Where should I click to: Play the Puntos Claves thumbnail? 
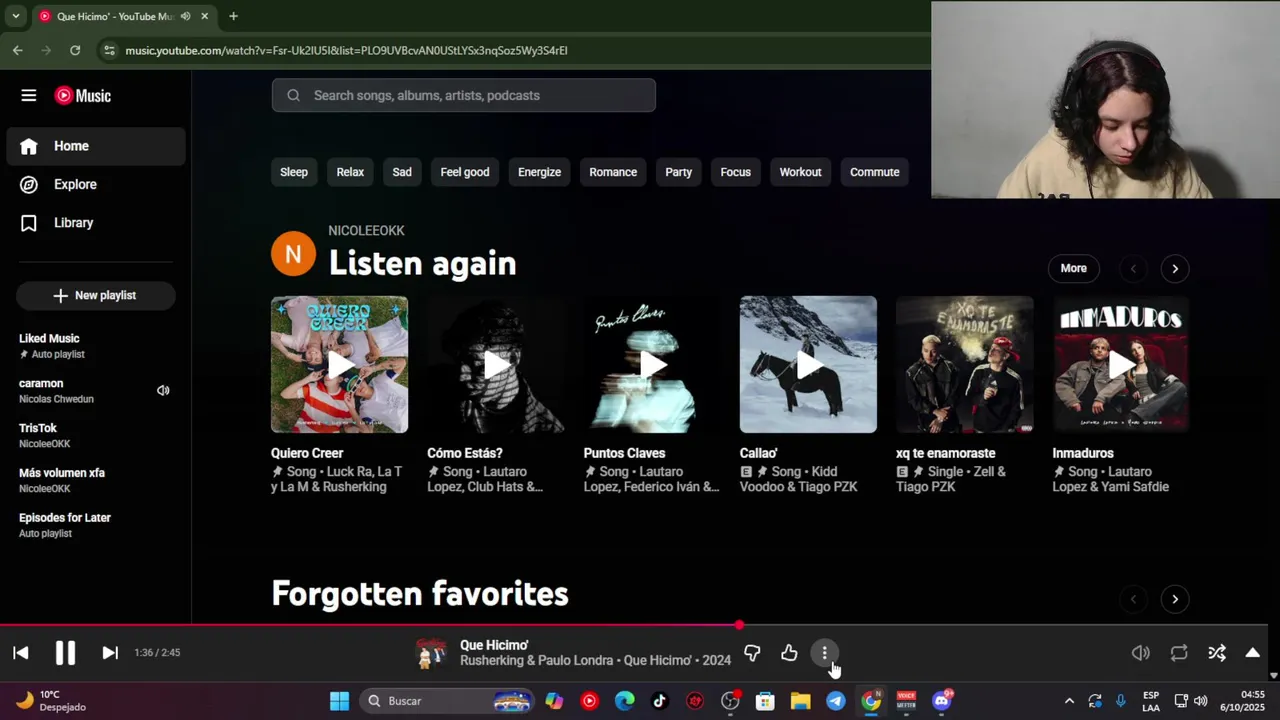[x=652, y=364]
